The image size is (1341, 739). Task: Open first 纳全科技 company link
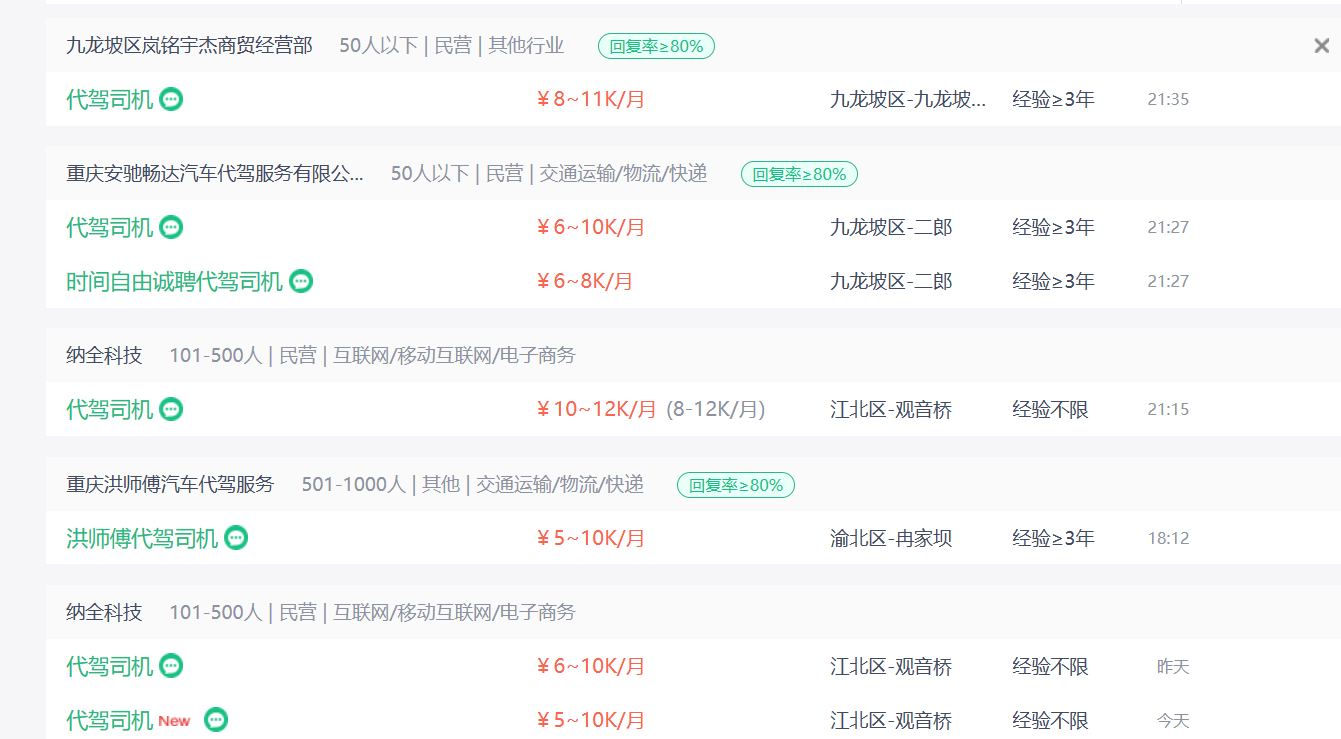(104, 356)
